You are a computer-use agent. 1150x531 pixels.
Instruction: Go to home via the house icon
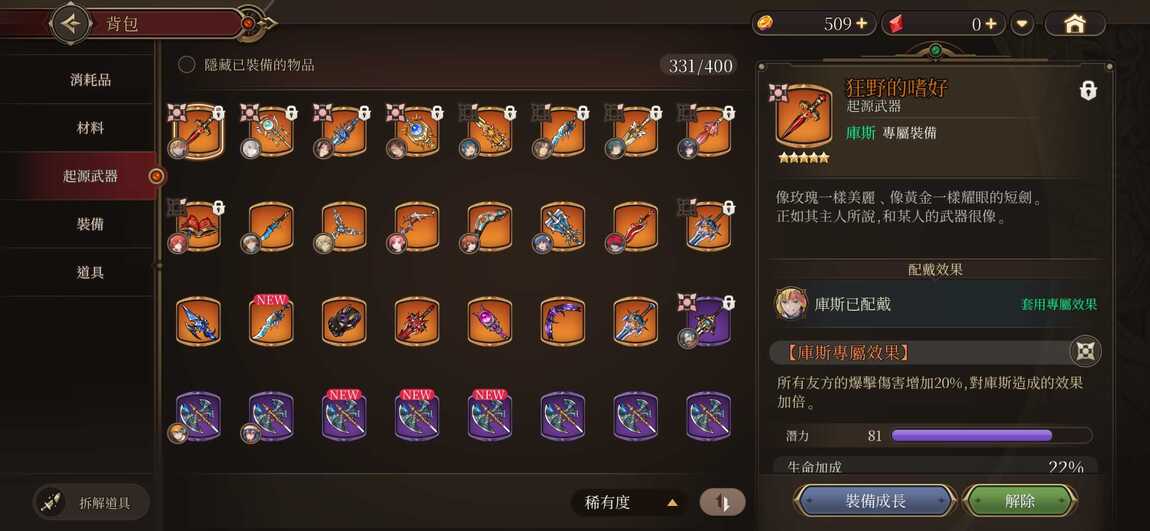(1074, 23)
